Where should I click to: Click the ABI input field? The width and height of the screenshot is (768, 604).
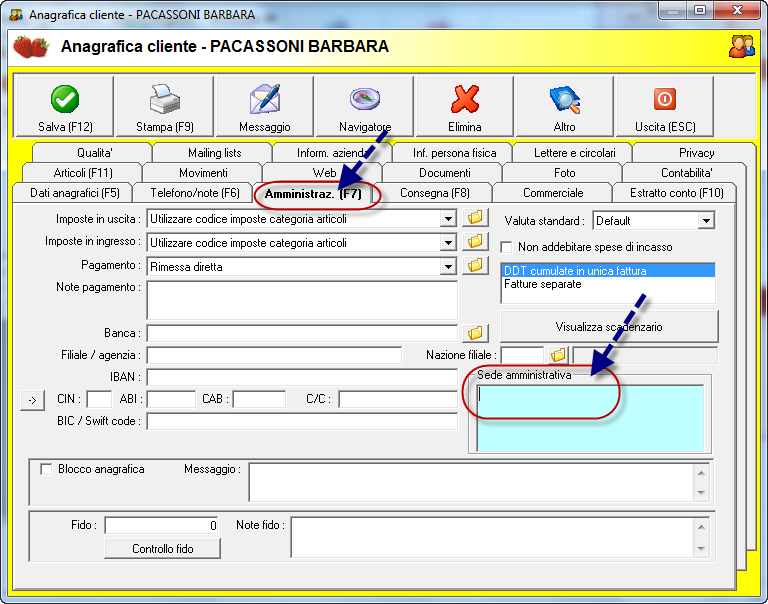171,399
